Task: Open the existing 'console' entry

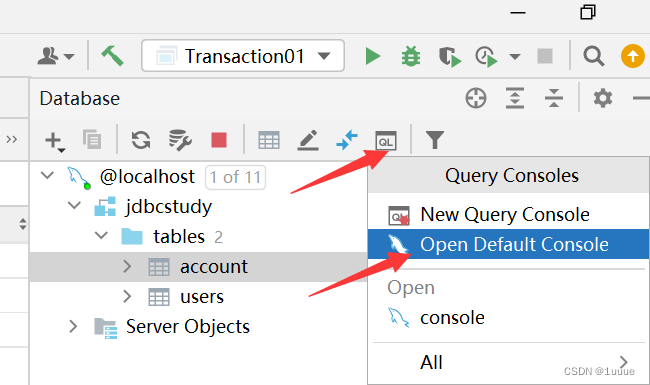Action: tap(508, 318)
